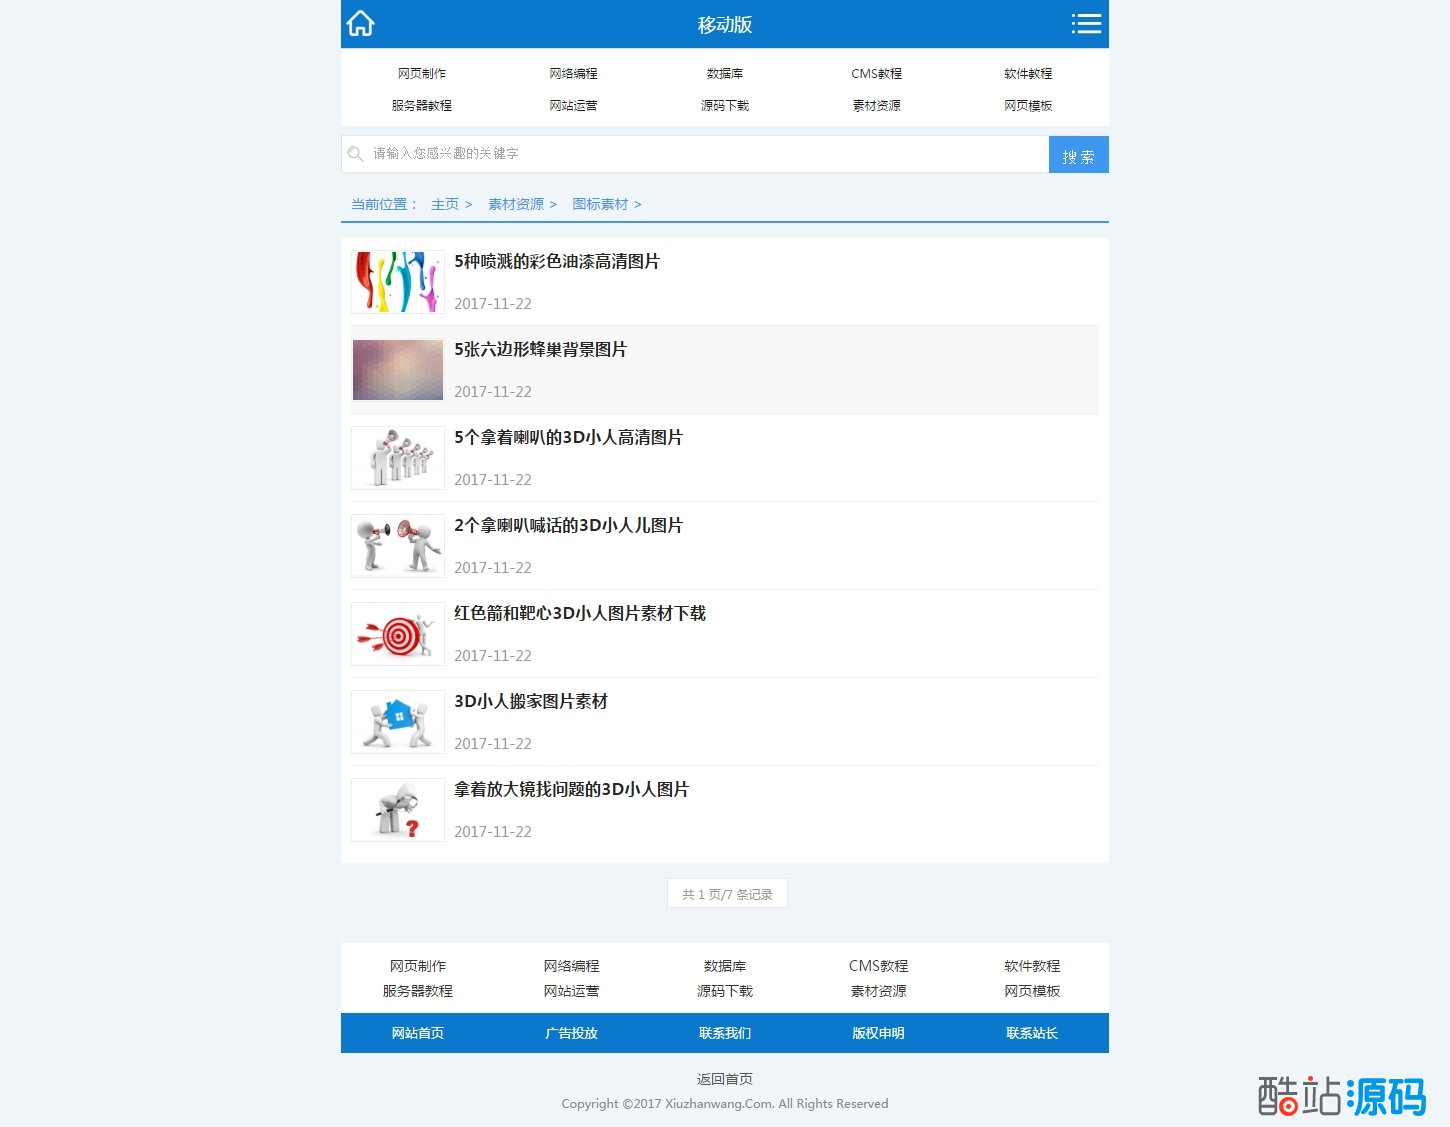This screenshot has height=1127, width=1450.
Task: Go to 主页 in breadcrumb
Action: click(445, 204)
